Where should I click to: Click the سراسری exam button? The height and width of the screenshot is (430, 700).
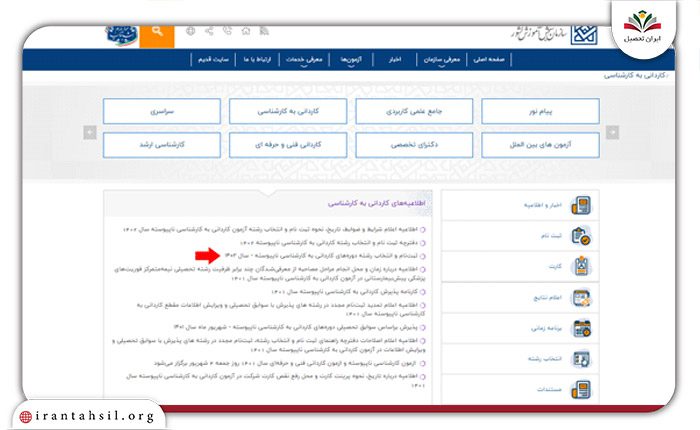tap(162, 111)
